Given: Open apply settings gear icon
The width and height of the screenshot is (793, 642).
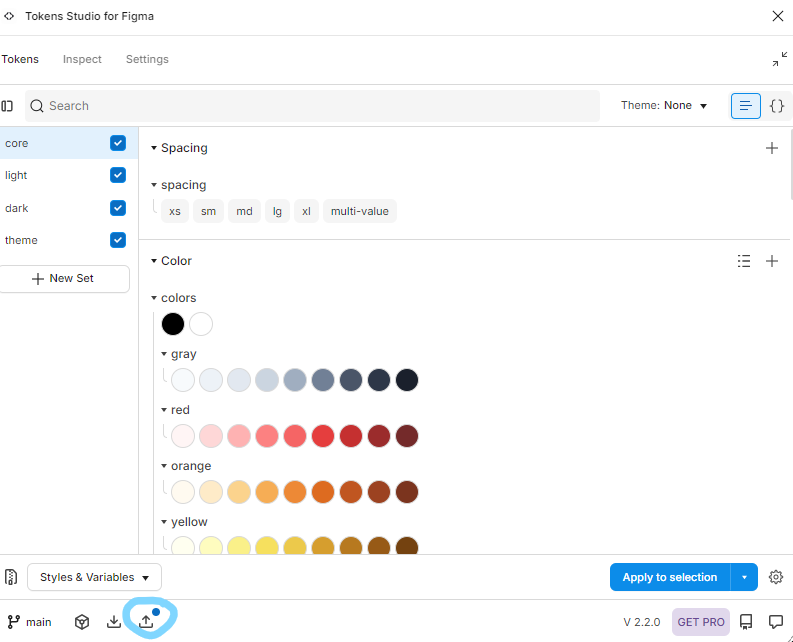Looking at the screenshot, I should [776, 577].
